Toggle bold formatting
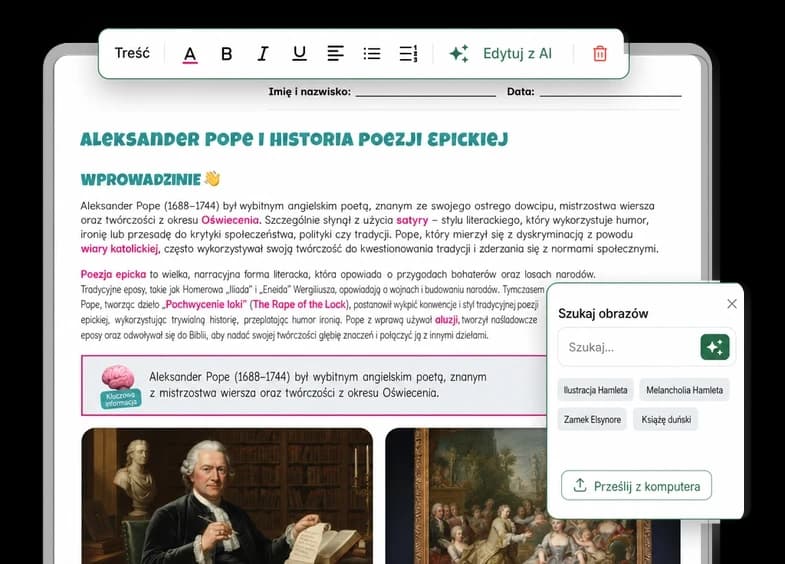This screenshot has height=564, width=785. (x=226, y=54)
